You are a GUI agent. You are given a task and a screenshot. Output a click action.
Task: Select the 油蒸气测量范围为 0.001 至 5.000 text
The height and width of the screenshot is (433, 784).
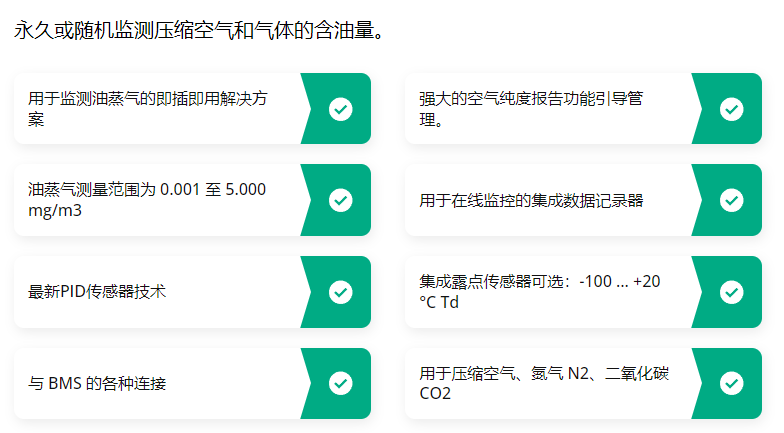147,190
